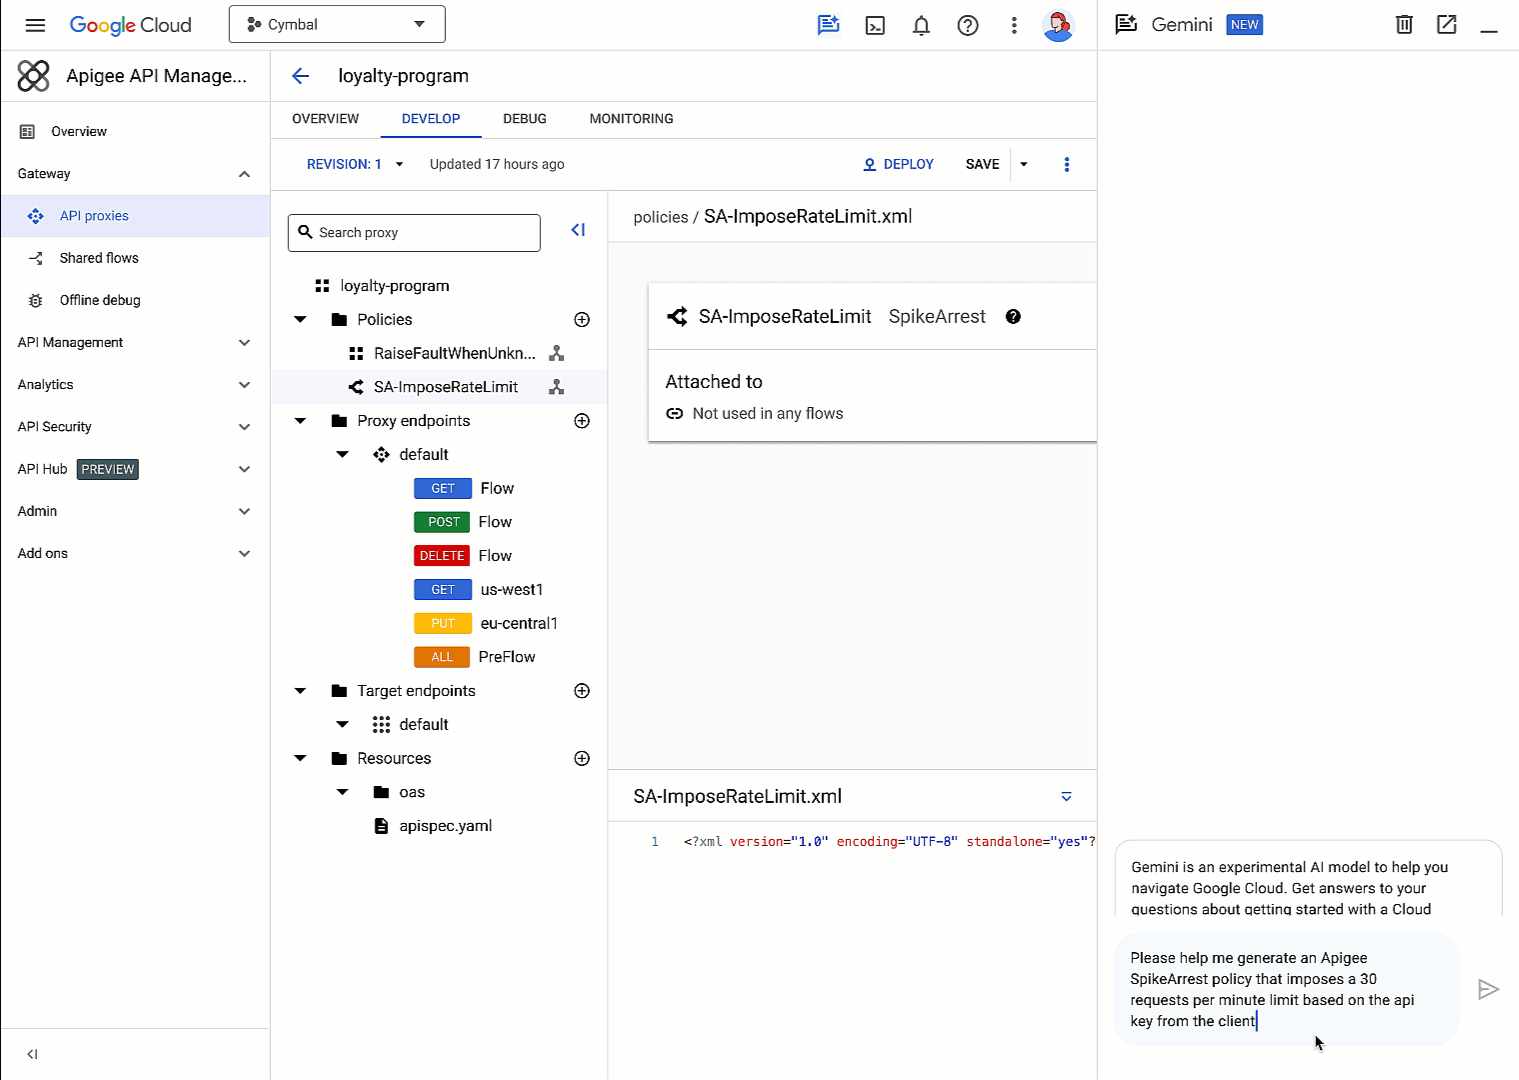This screenshot has height=1080, width=1519.
Task: Click the DEPLOY button
Action: [x=898, y=164]
